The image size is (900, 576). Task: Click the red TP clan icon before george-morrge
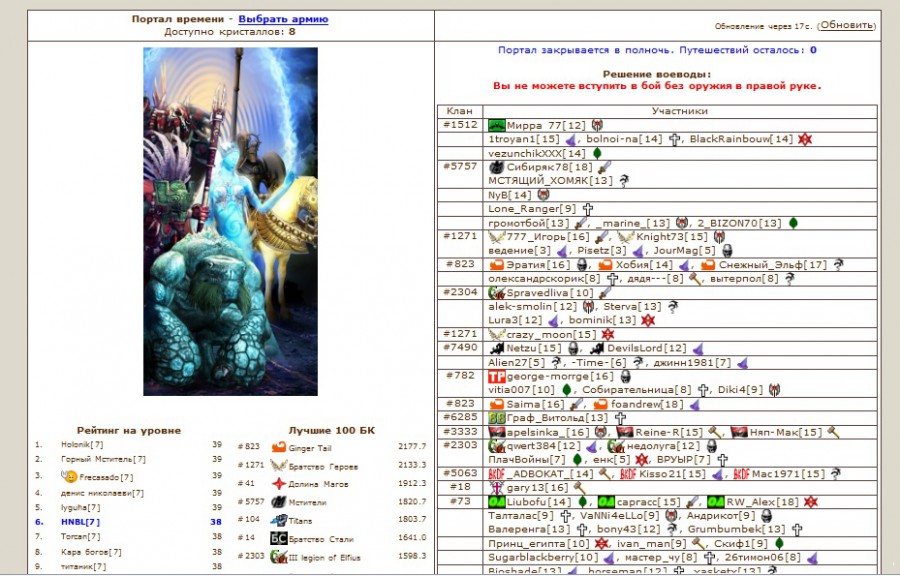tap(496, 376)
